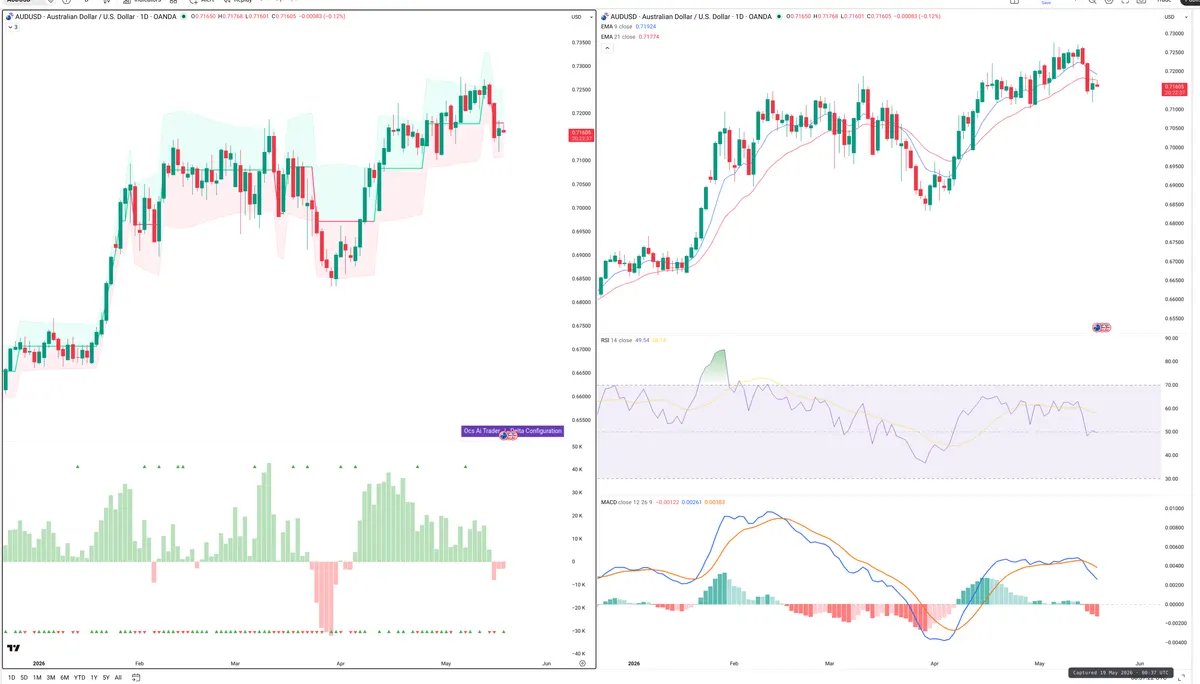Click the Ocs Ai Trader Delta Configuration label
Screen dimensions: 1200x684
tap(512, 431)
